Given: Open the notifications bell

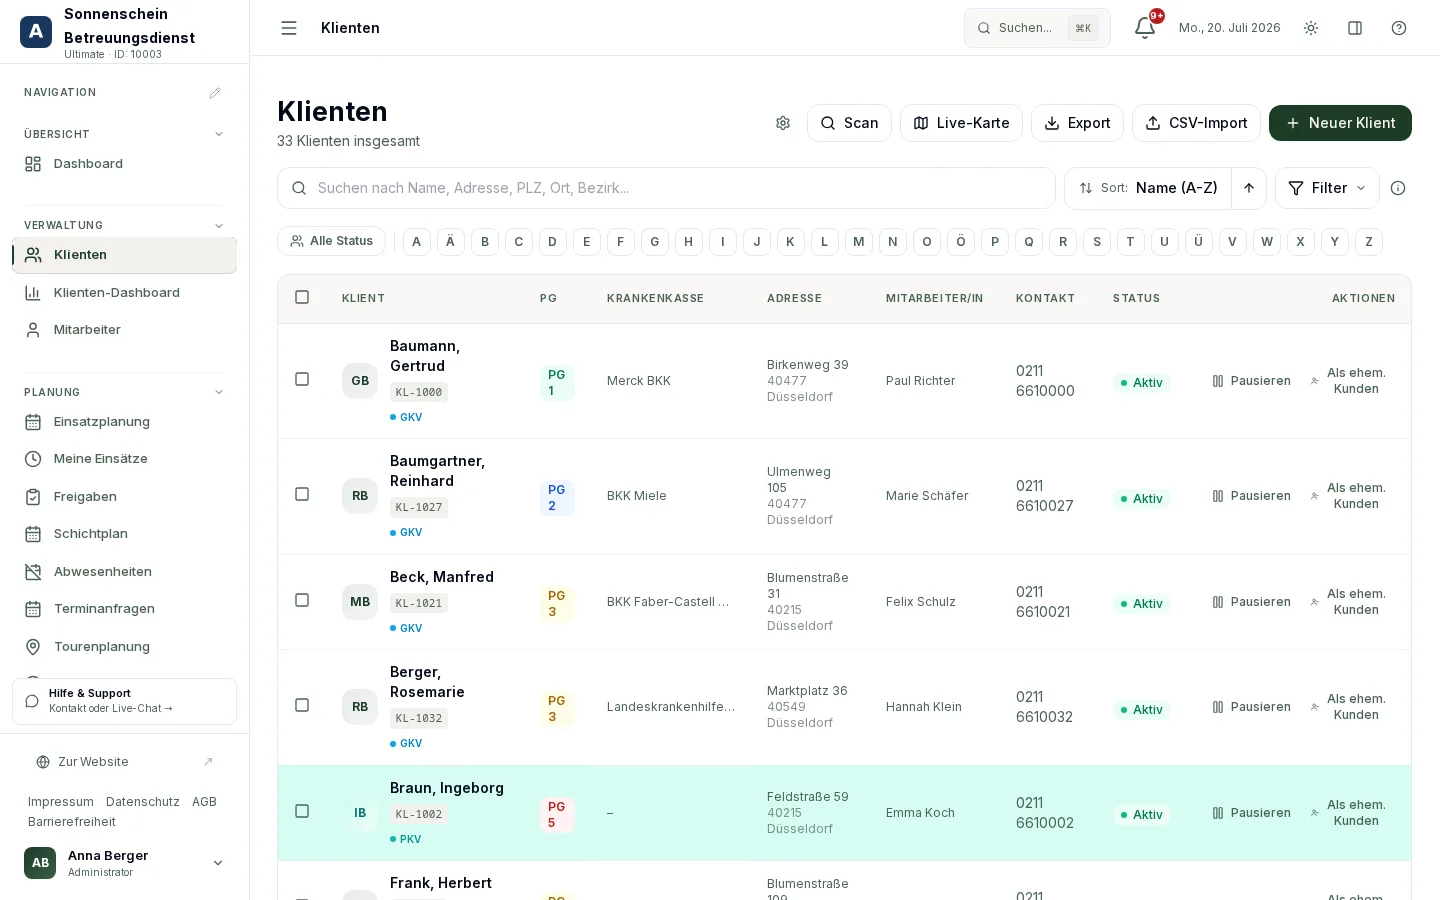Looking at the screenshot, I should pos(1145,28).
